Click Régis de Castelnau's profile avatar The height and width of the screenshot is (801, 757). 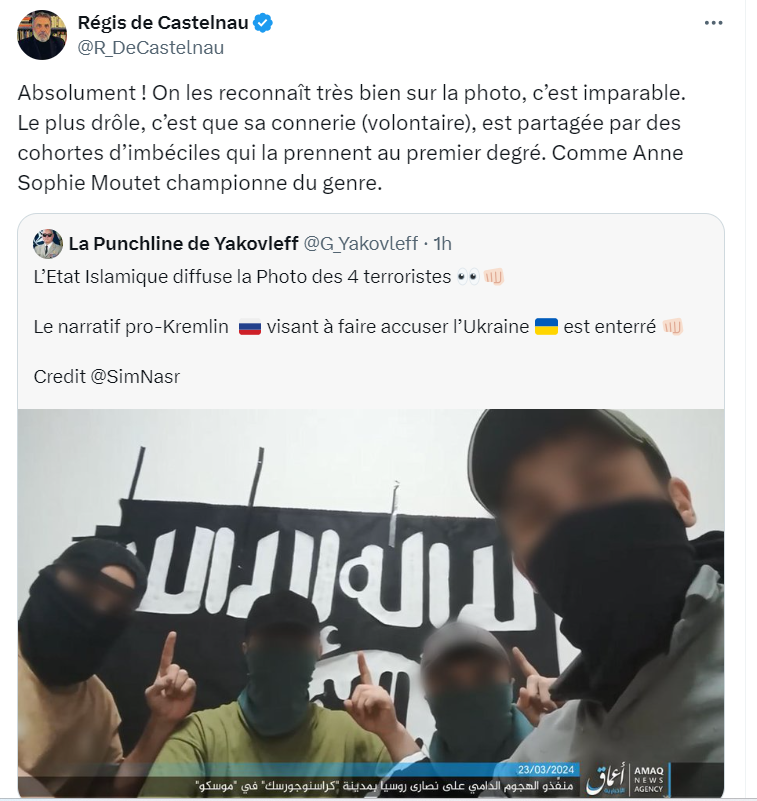(42, 35)
